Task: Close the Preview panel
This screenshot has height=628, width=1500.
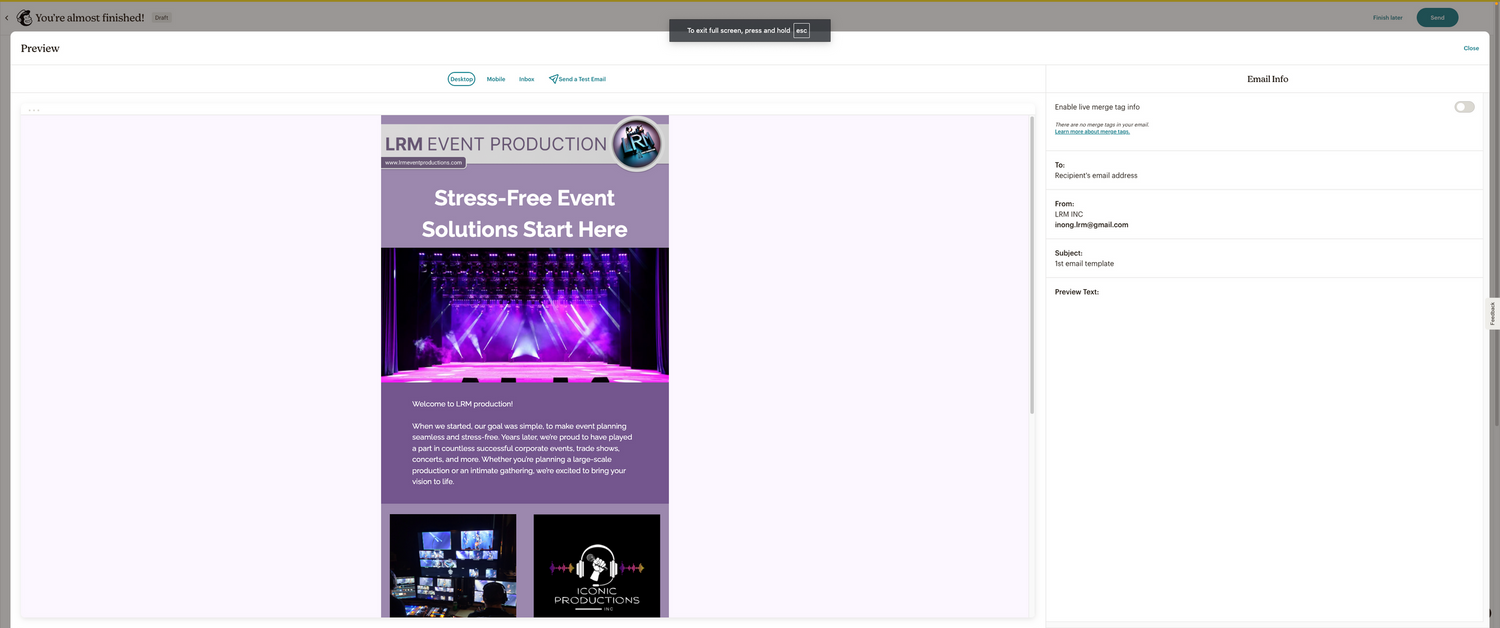Action: (x=1471, y=48)
